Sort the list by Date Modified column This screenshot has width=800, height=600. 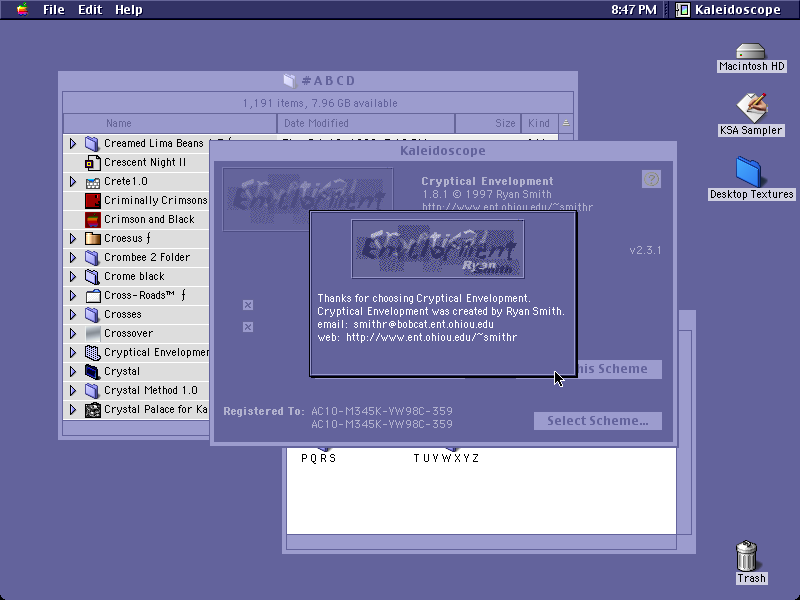click(366, 123)
